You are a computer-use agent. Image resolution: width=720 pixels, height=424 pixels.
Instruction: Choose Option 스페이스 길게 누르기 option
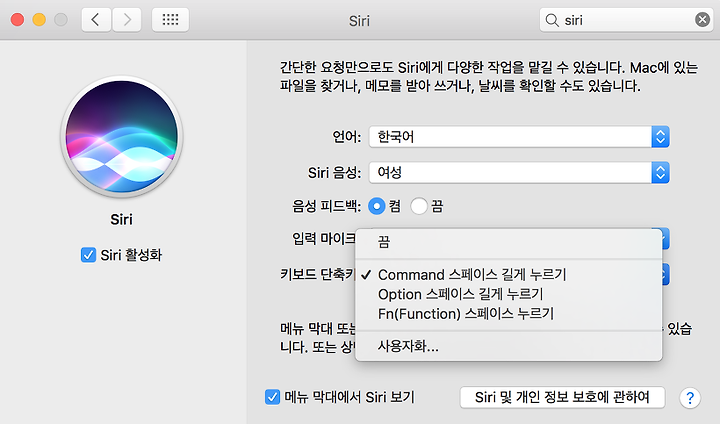pos(509,294)
